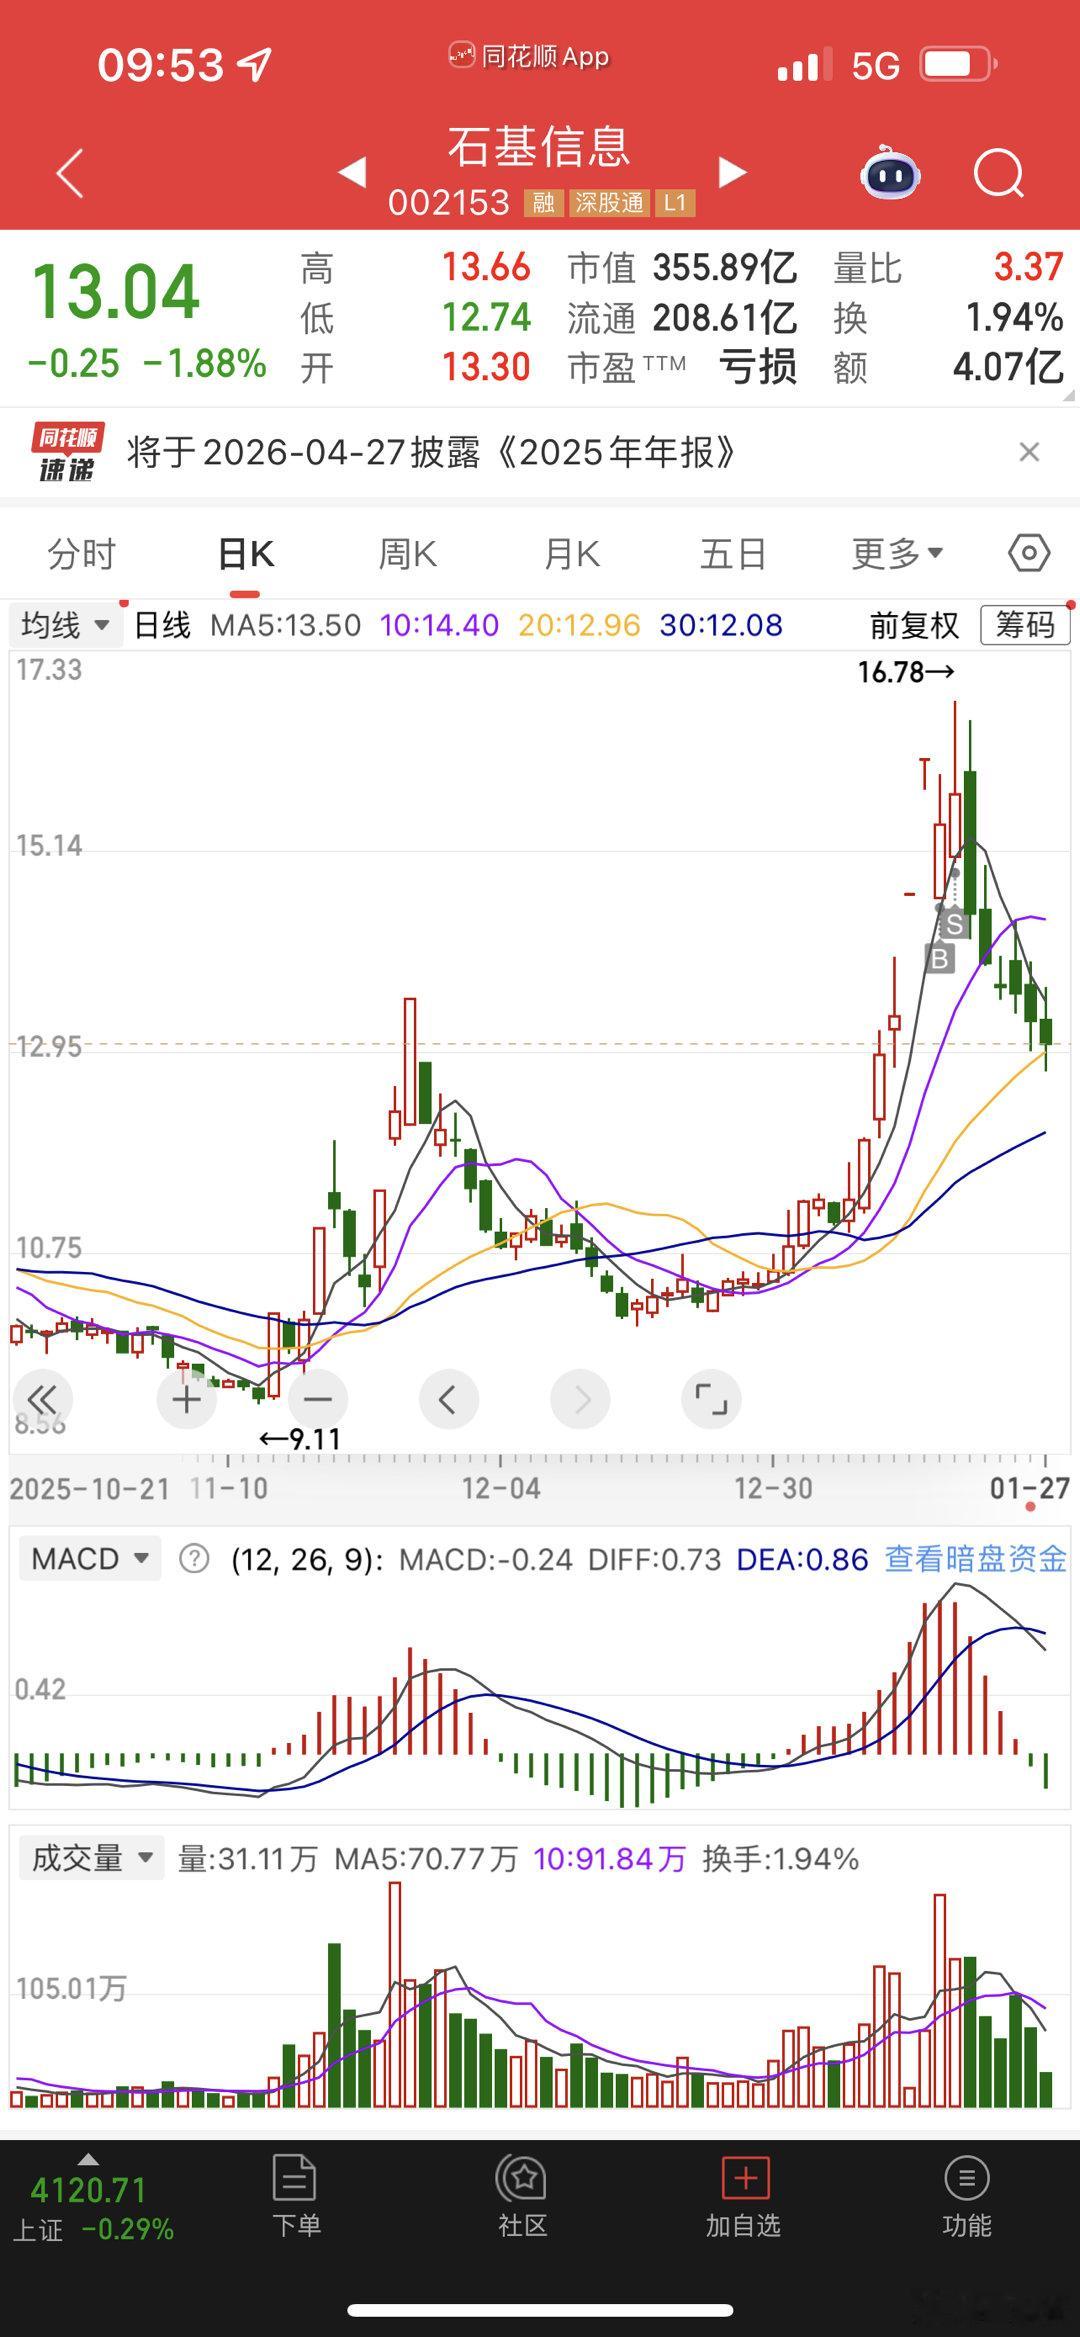Screen dimensions: 1080x2337
Task: Move chart right with the arrow button
Action: pos(580,1399)
